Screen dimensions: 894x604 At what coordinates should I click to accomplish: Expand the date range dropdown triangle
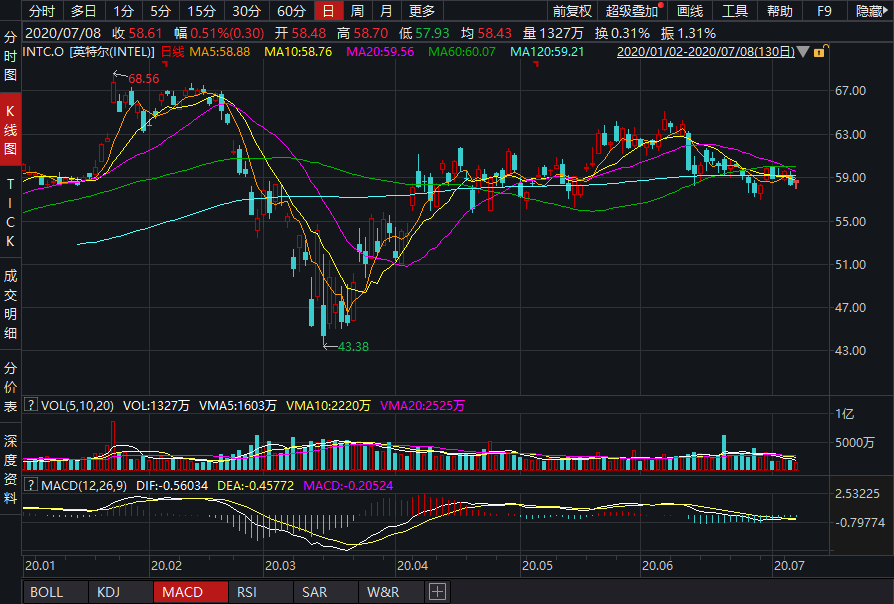coord(803,52)
